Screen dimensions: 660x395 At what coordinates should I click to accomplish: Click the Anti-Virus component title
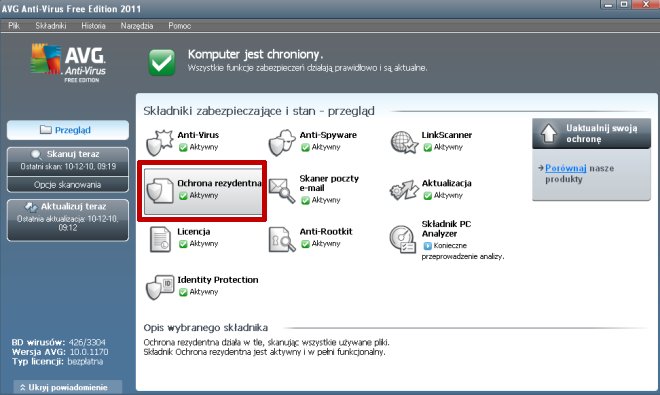click(198, 135)
